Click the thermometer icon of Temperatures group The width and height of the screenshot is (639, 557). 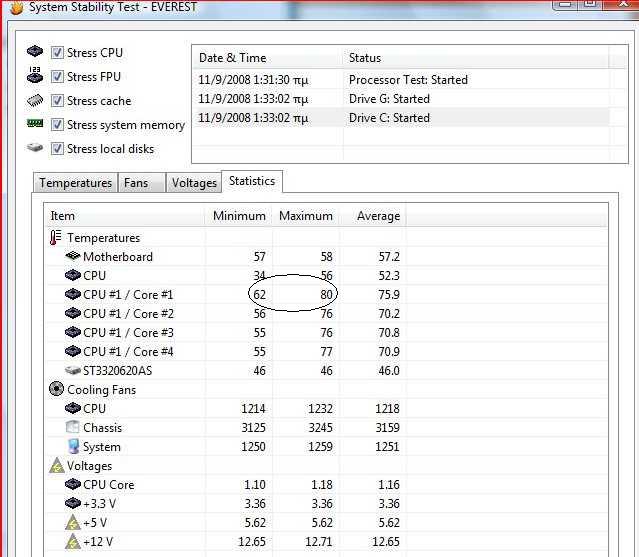pyautogui.click(x=55, y=237)
